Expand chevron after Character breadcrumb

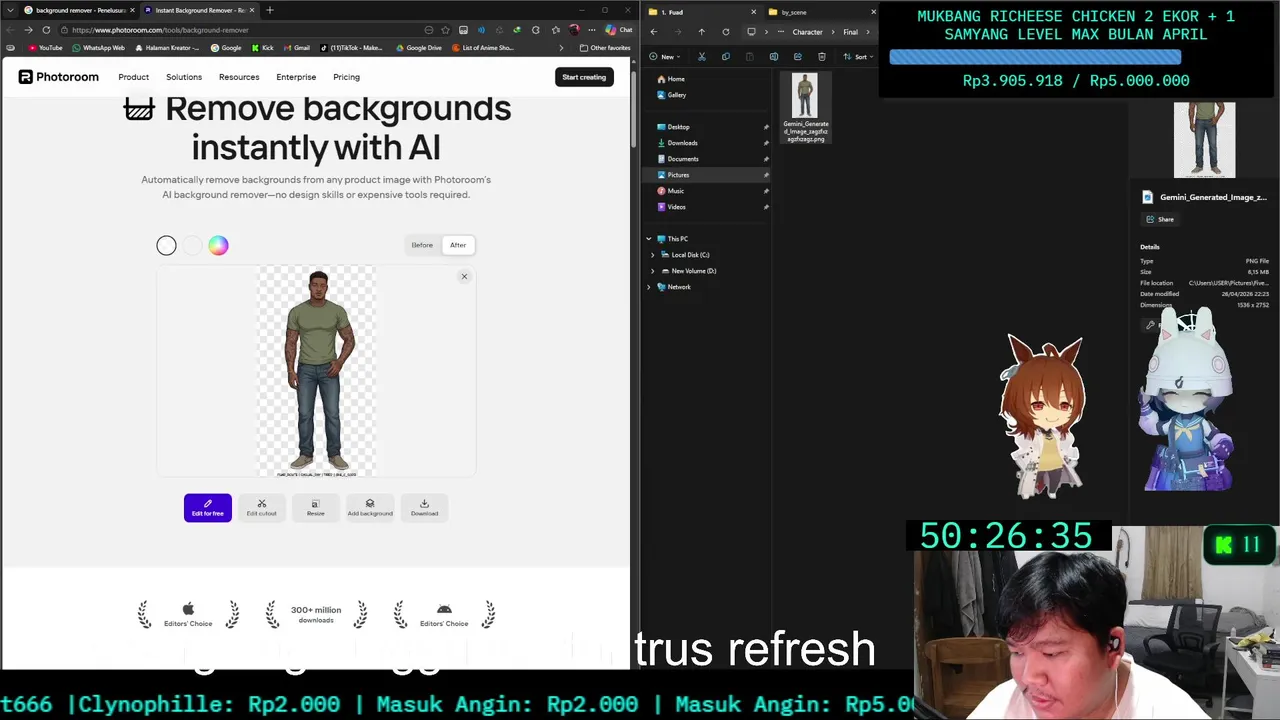point(831,32)
